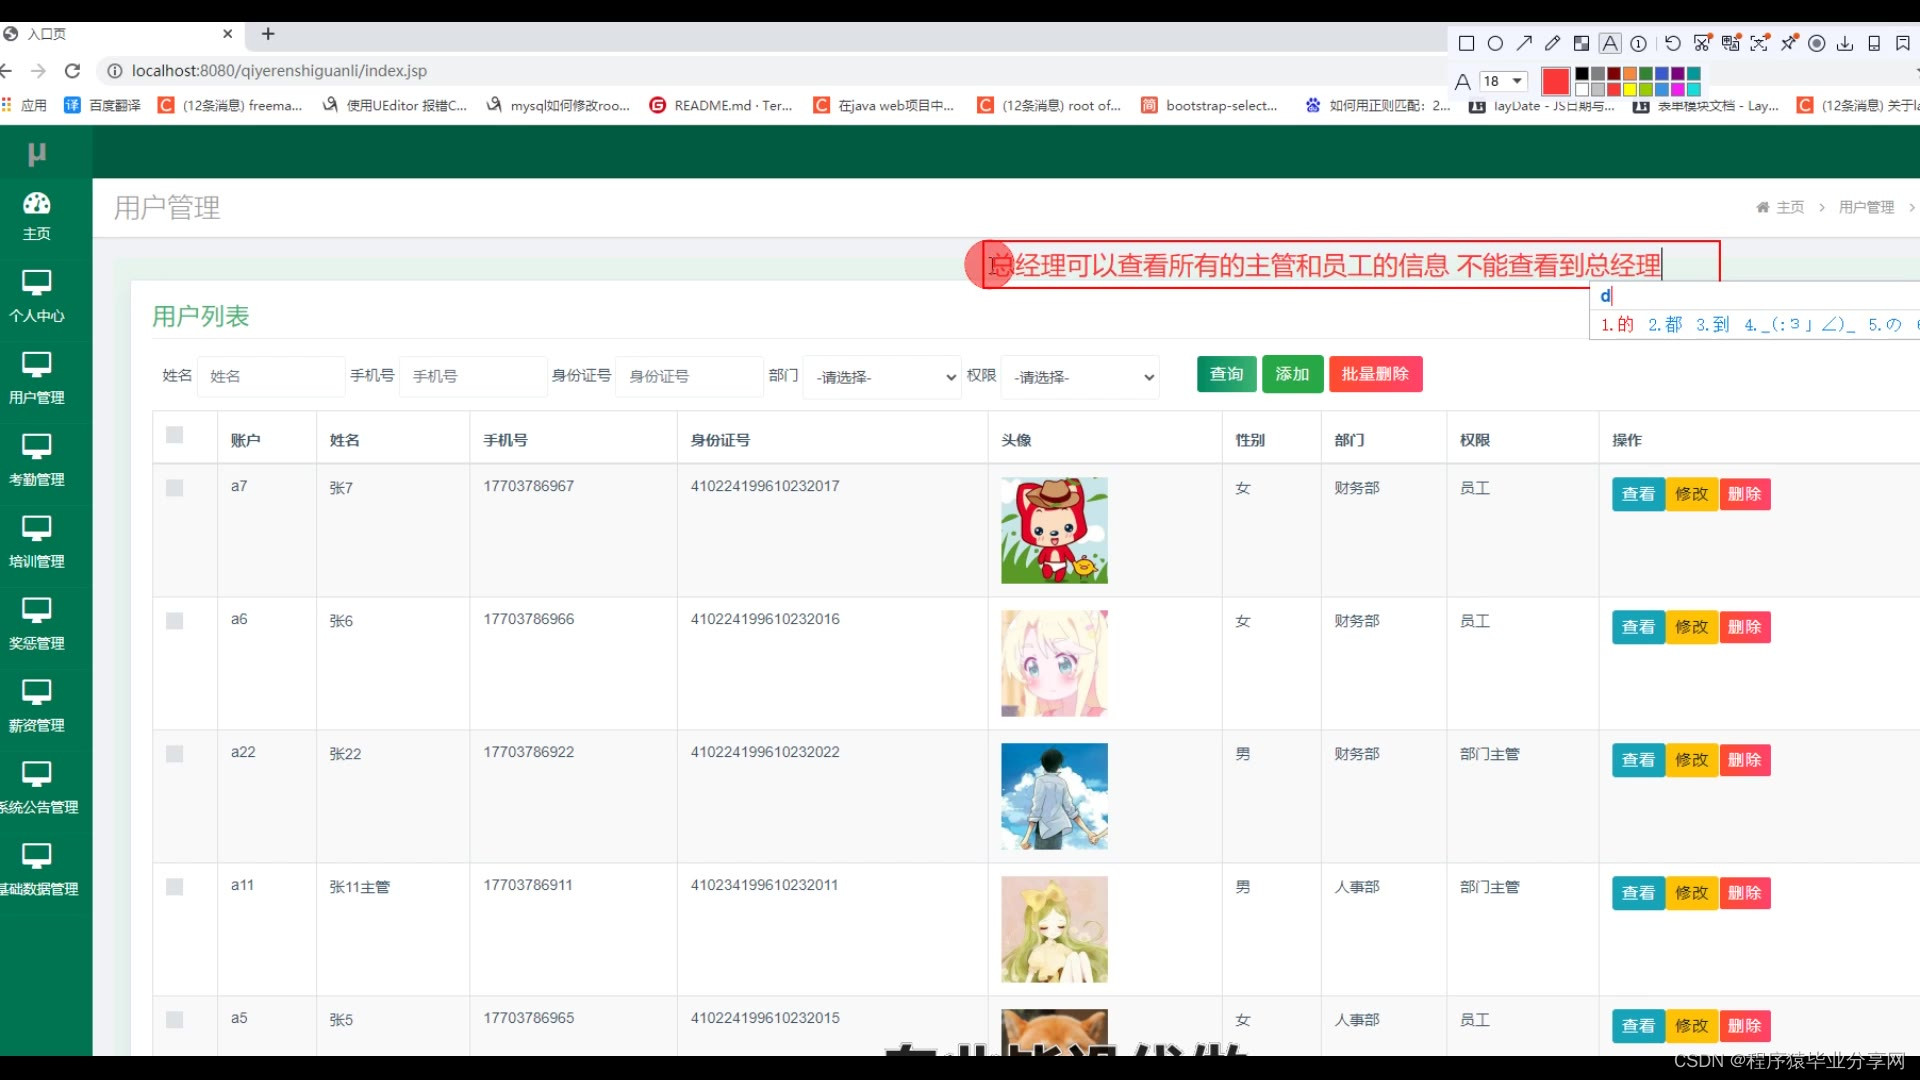
Task: Select the arrow drawing tool
Action: point(1524,43)
